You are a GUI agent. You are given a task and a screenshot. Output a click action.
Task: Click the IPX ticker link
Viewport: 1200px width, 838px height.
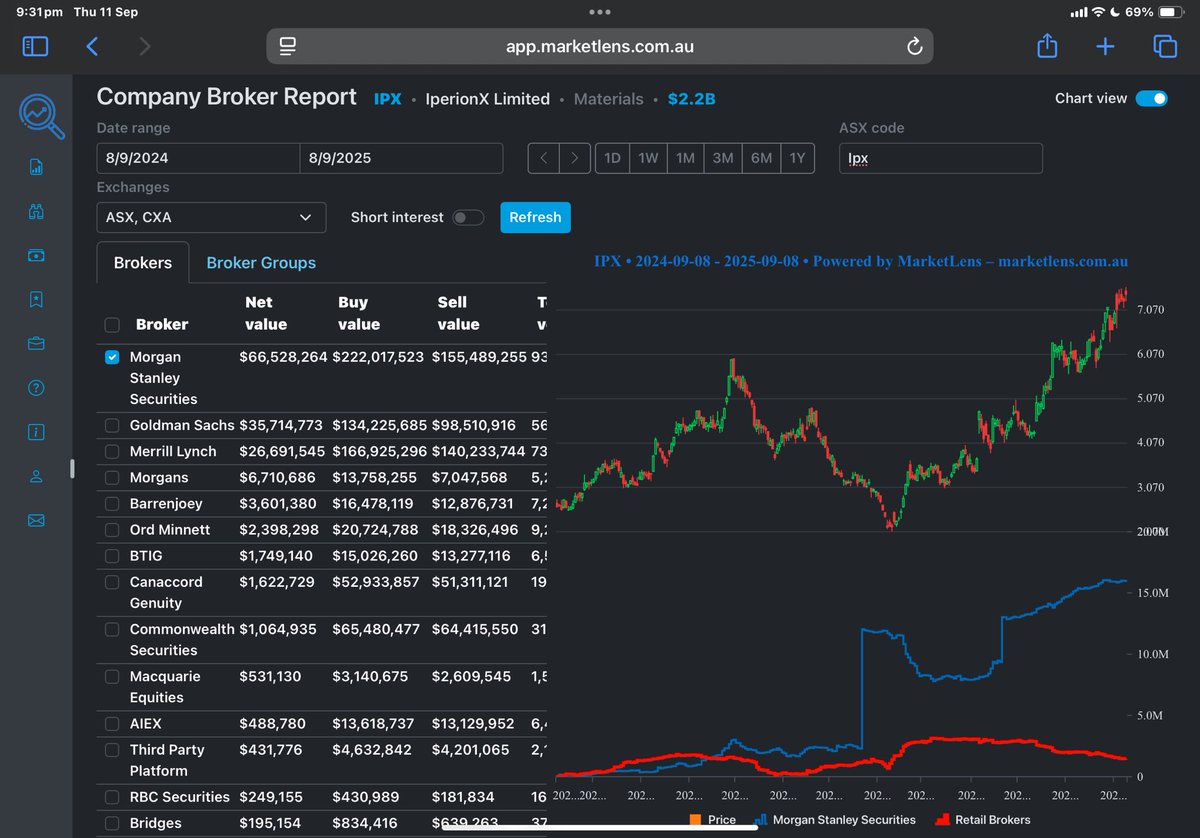pyautogui.click(x=388, y=99)
